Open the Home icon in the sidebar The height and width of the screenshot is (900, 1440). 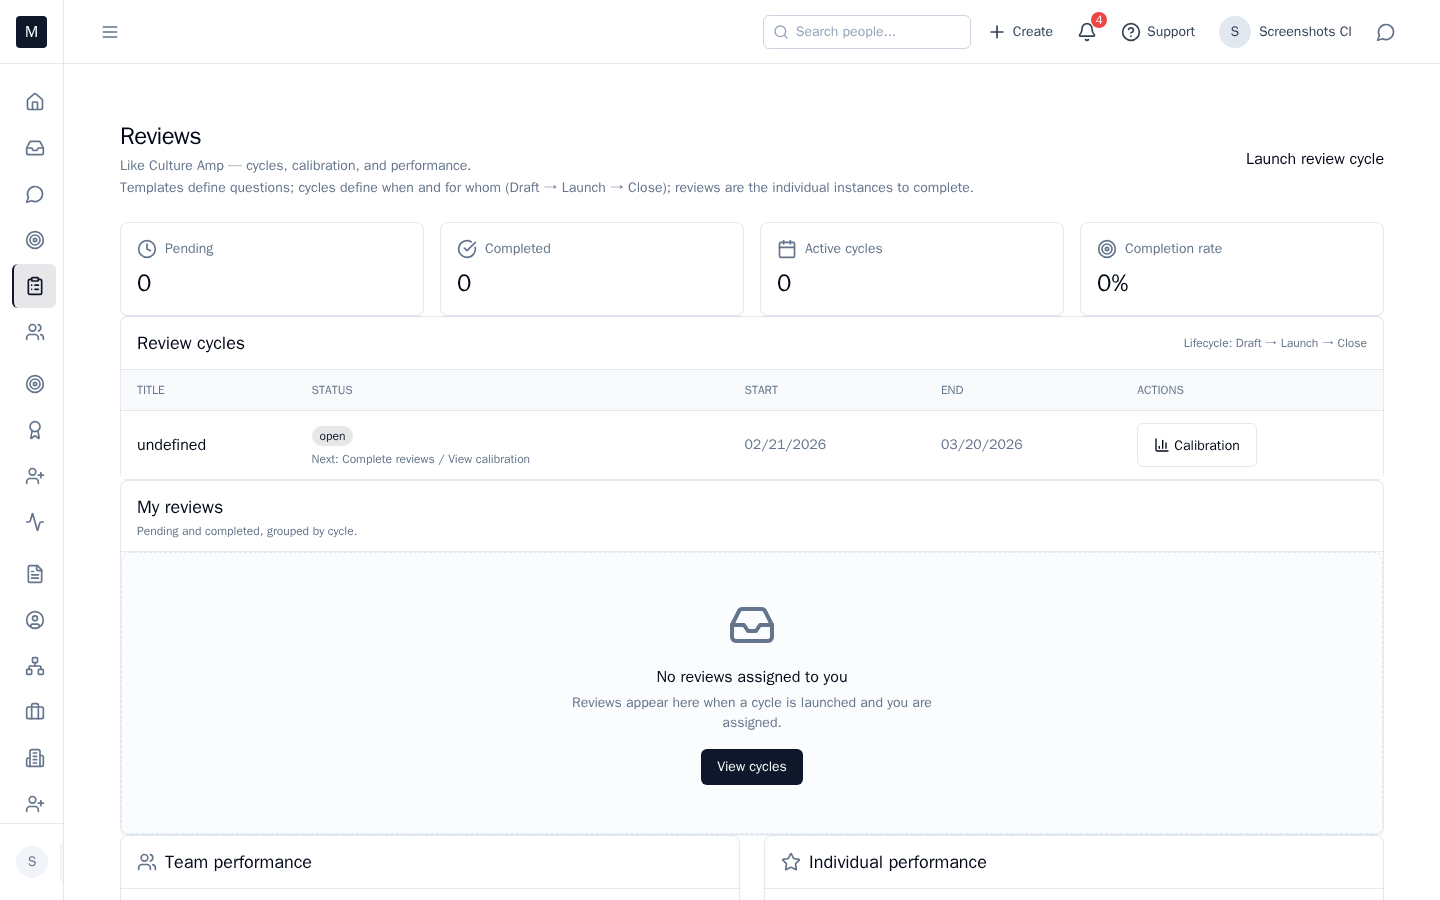tap(35, 102)
